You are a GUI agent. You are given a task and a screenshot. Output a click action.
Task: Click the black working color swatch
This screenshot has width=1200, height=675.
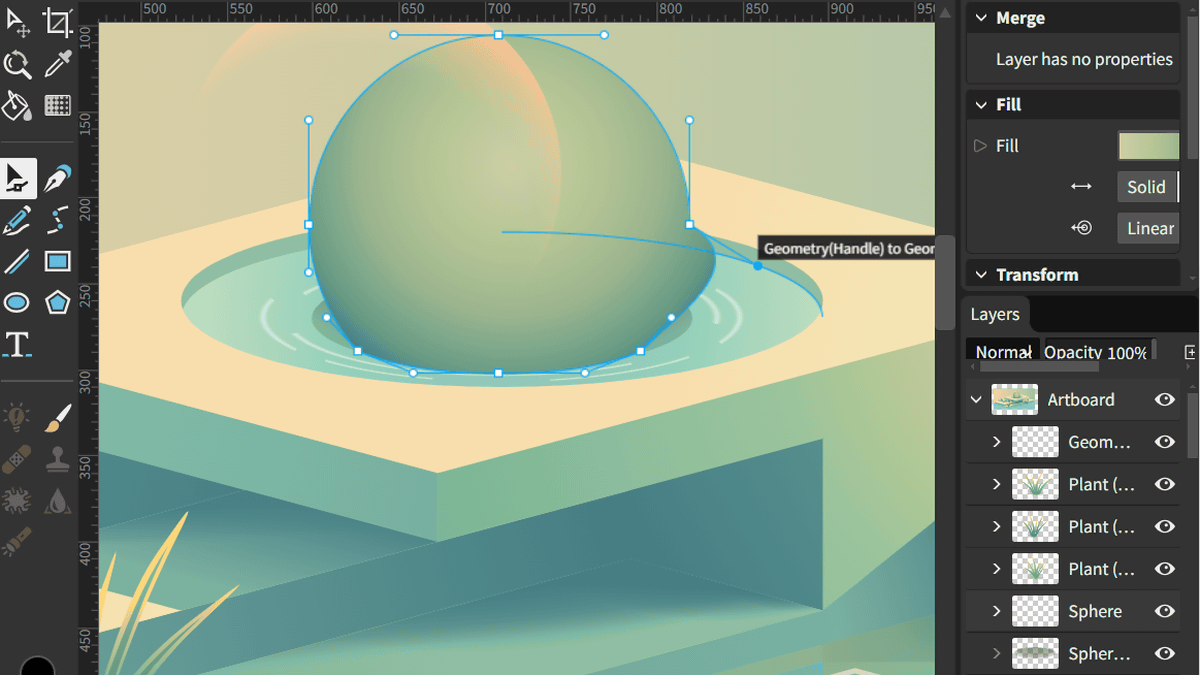pyautogui.click(x=38, y=666)
